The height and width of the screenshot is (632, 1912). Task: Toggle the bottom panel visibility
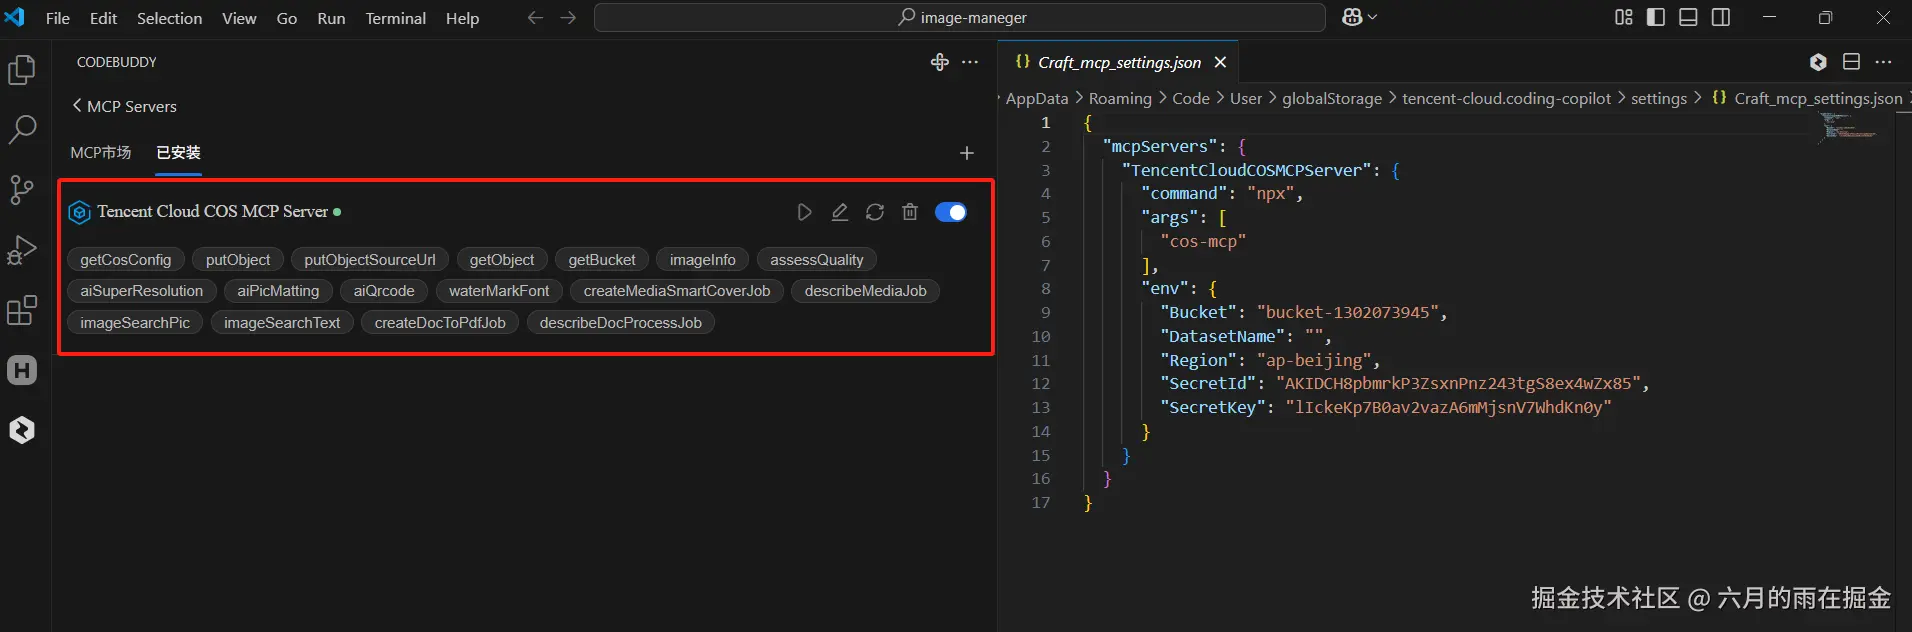coord(1688,17)
